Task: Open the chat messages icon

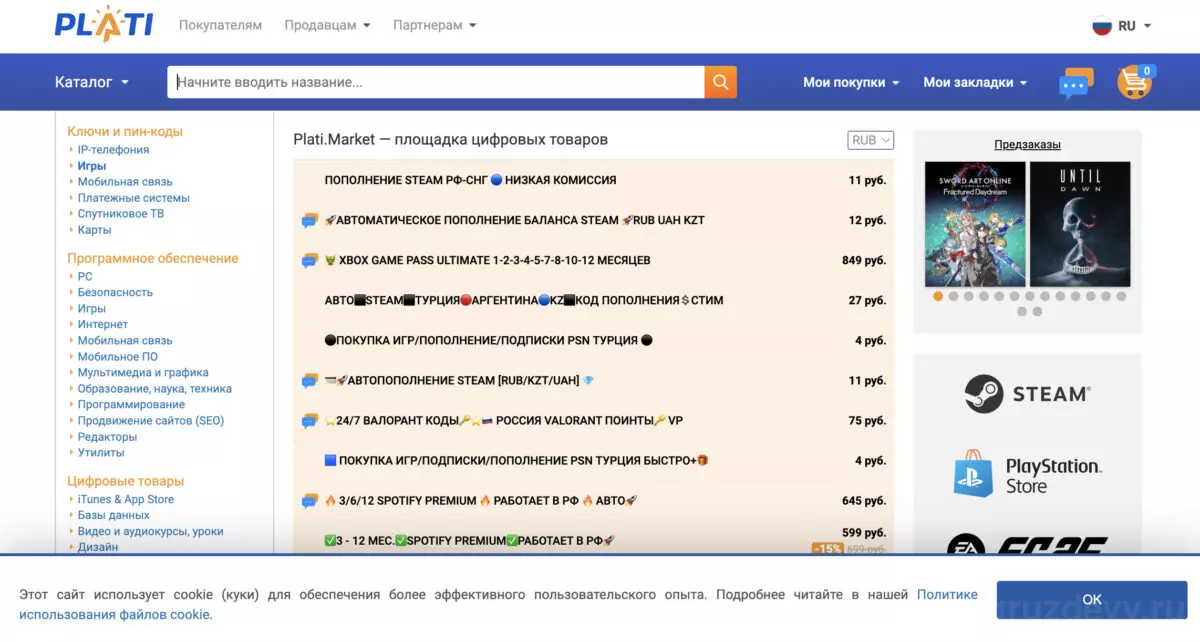Action: (1076, 83)
